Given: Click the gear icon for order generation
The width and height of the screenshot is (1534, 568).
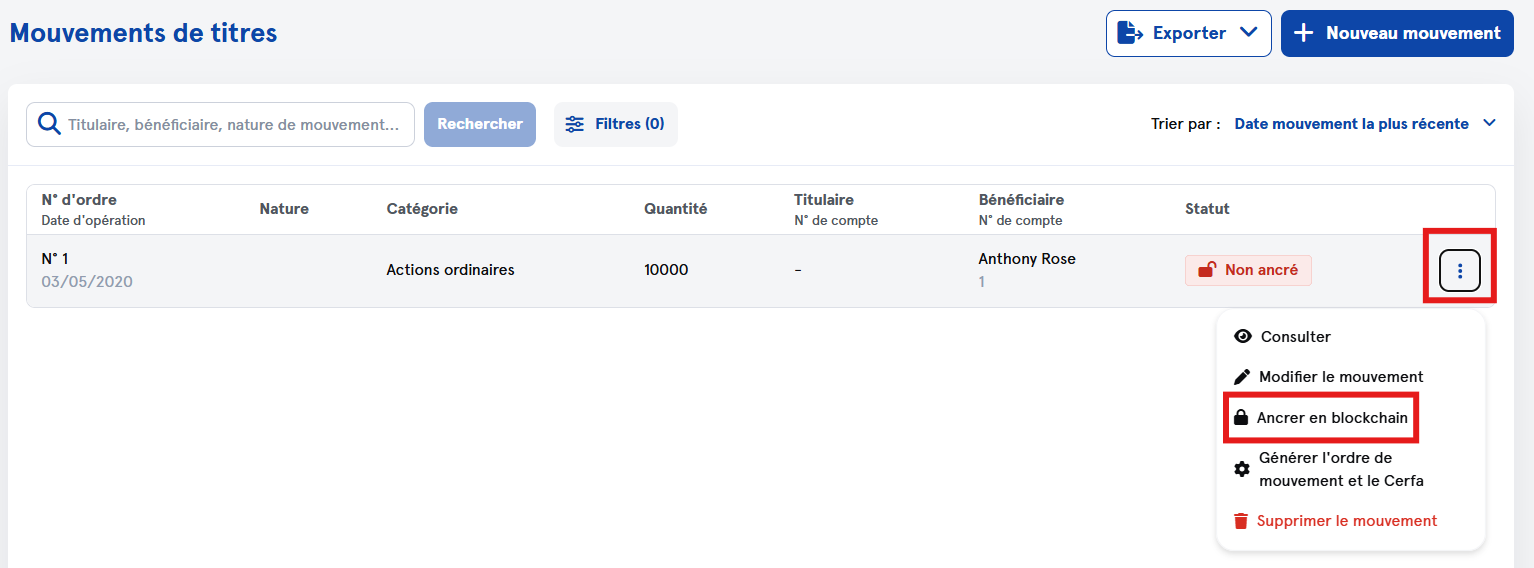Looking at the screenshot, I should pos(1242,469).
